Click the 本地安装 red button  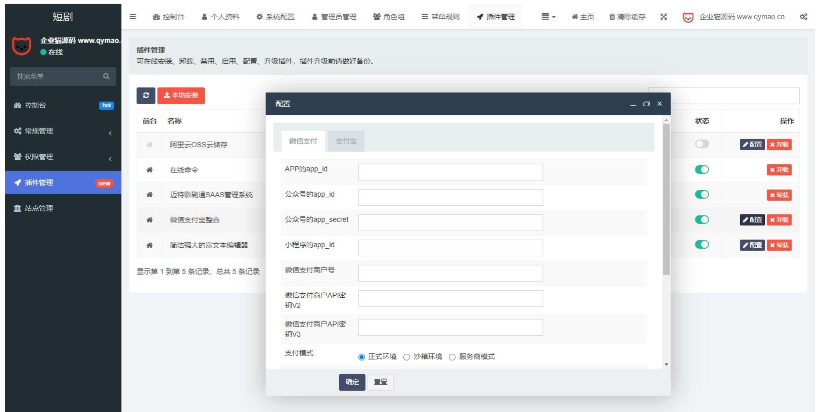coord(181,95)
